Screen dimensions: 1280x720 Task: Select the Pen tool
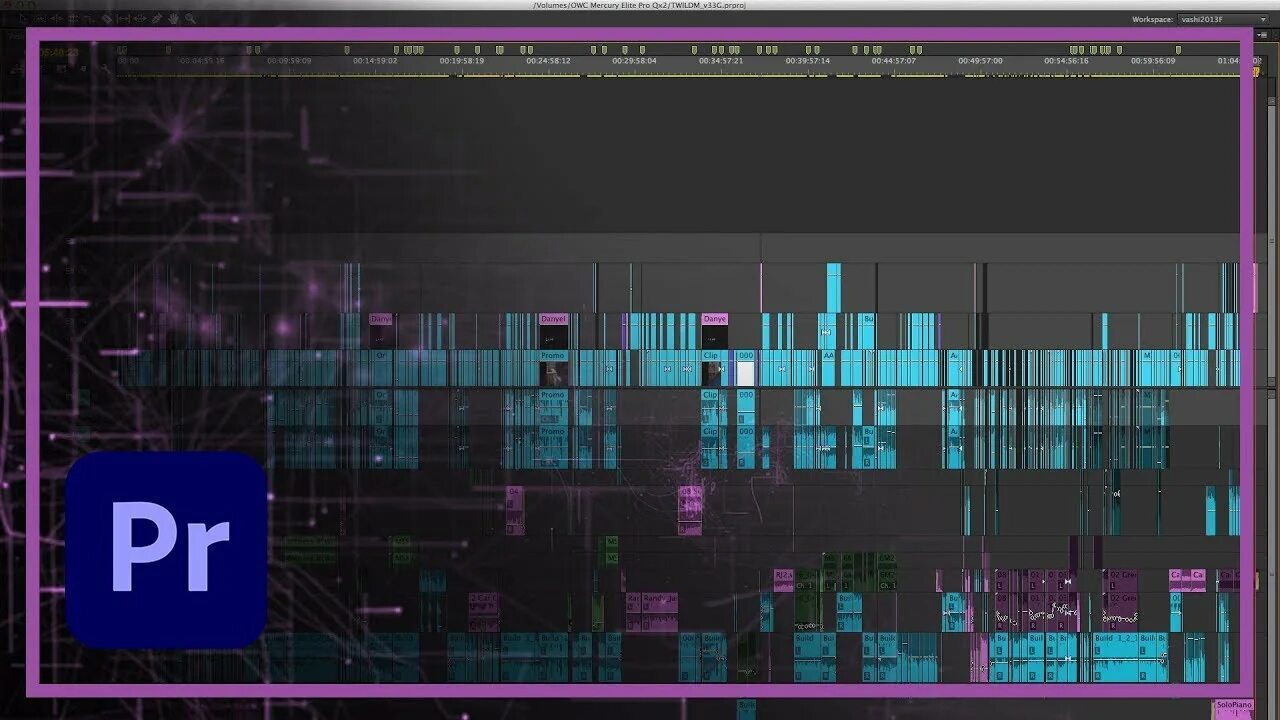coord(157,19)
